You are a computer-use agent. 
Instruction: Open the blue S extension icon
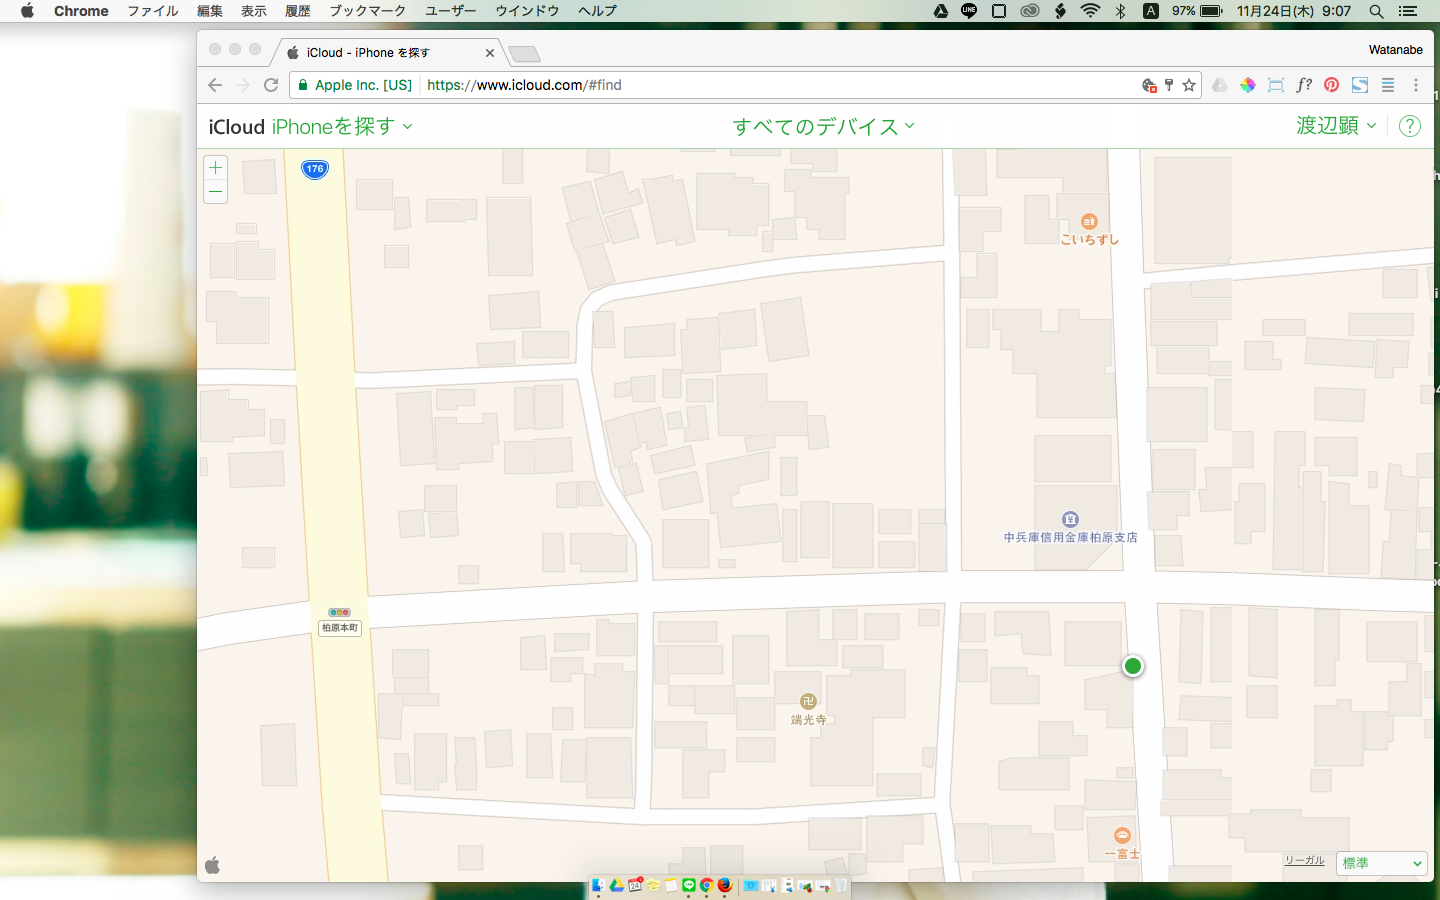(x=1359, y=85)
